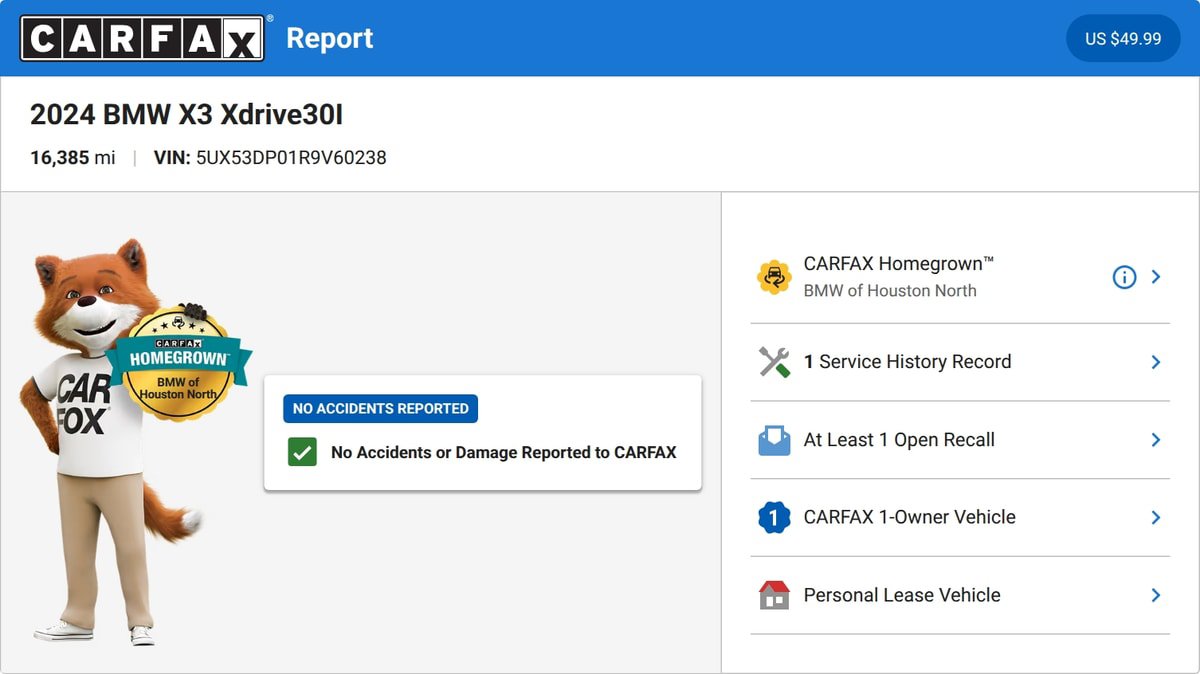Click the US $49.99 price button
Image resolution: width=1200 pixels, height=674 pixels.
point(1123,38)
